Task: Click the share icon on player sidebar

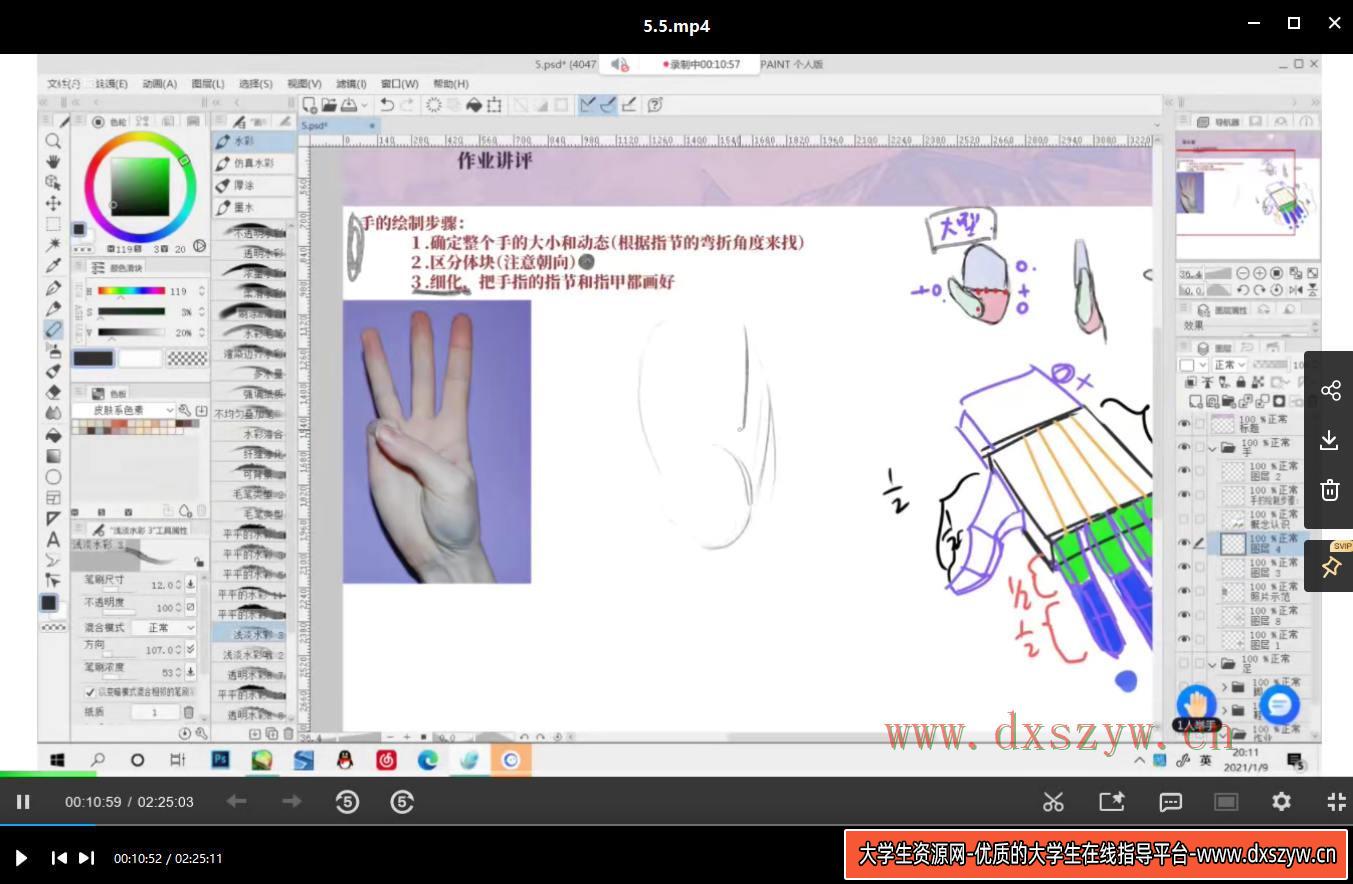Action: (x=1330, y=390)
